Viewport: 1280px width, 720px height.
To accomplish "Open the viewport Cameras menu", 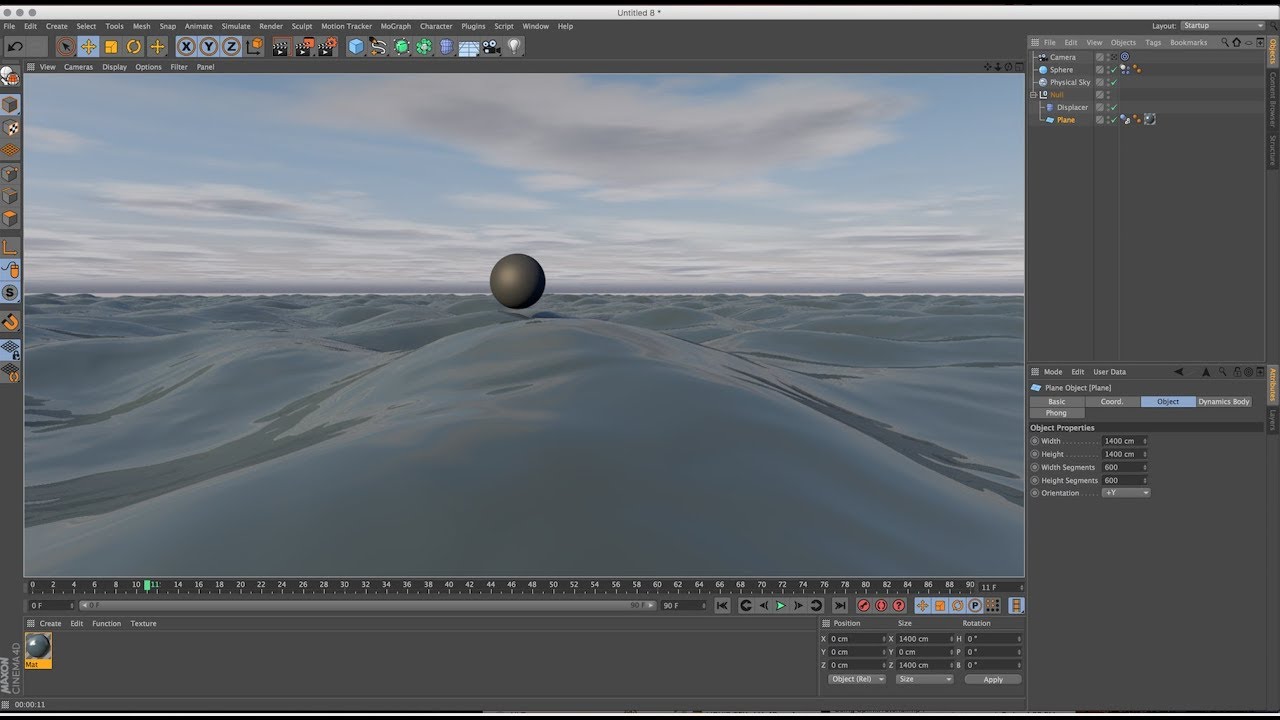I will pyautogui.click(x=78, y=67).
